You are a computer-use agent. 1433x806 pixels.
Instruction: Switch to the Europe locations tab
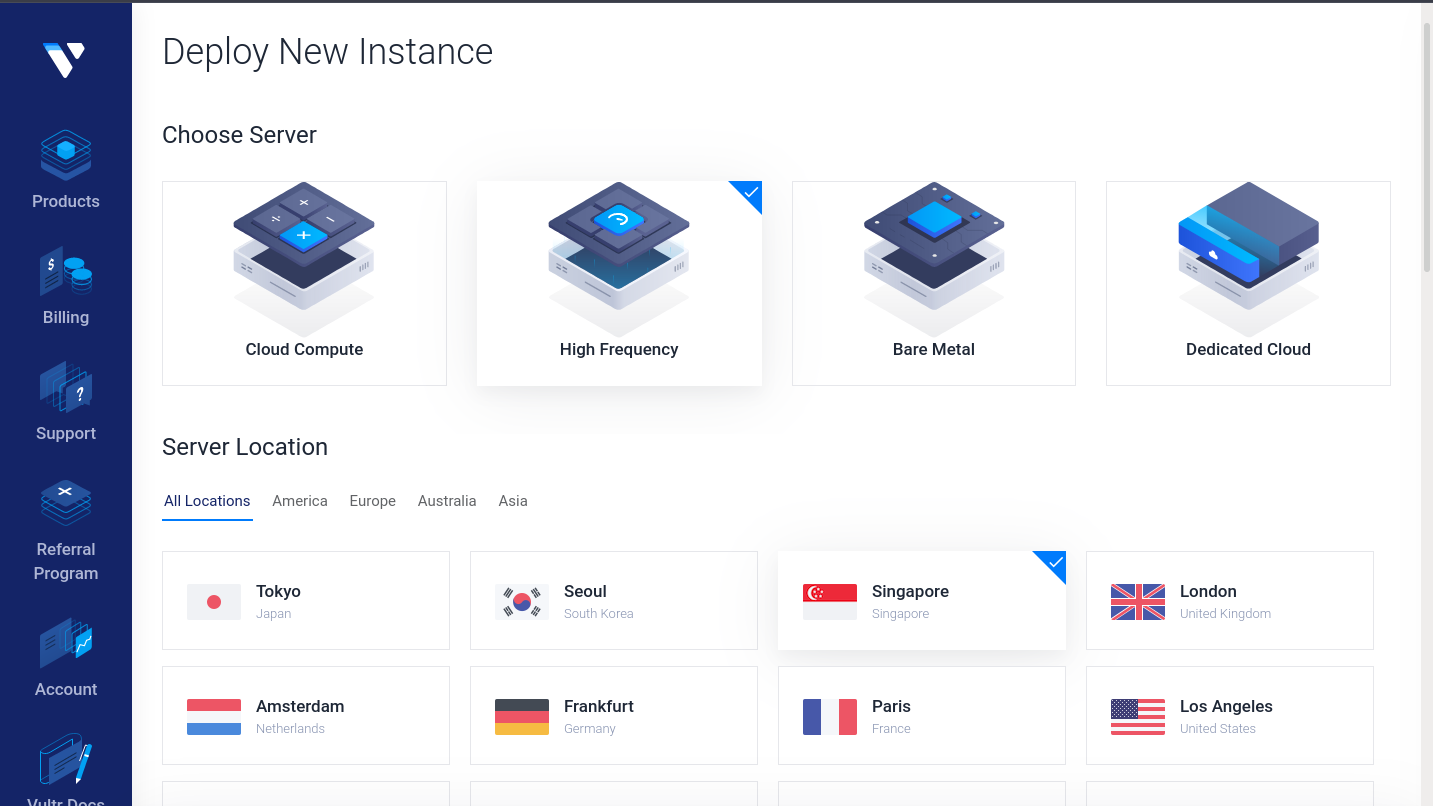click(373, 501)
